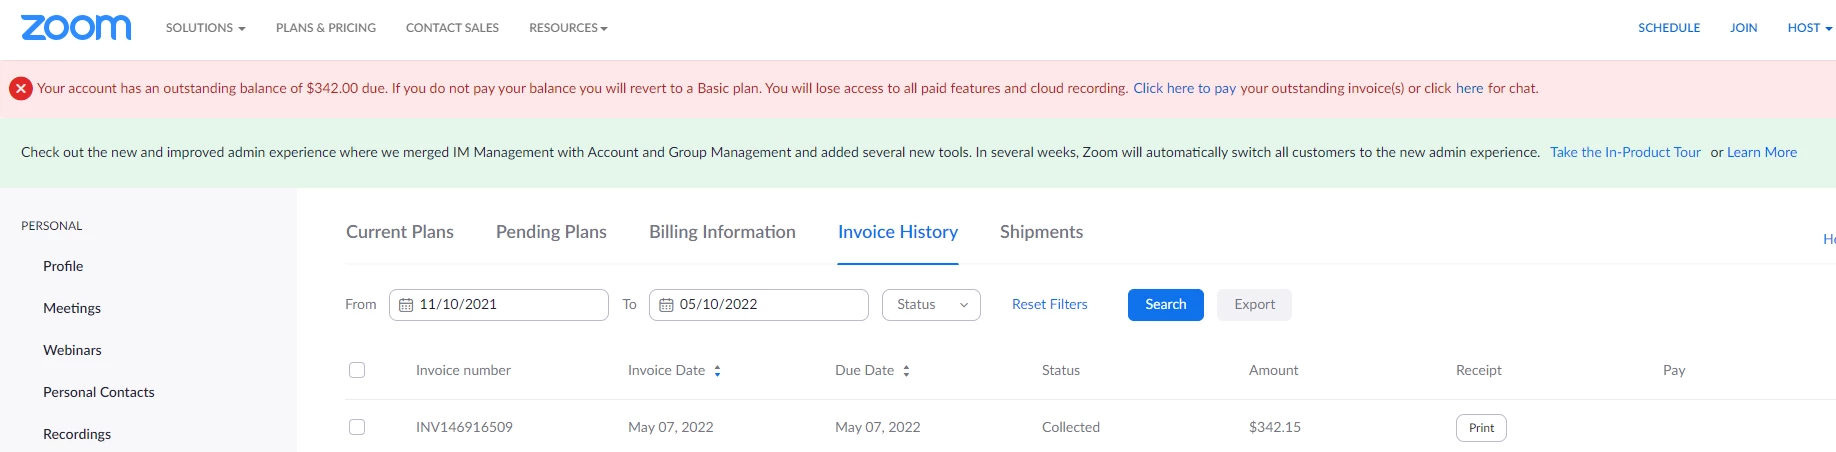This screenshot has height=452, width=1836.
Task: Click the Amount column header
Action: coord(1273,370)
